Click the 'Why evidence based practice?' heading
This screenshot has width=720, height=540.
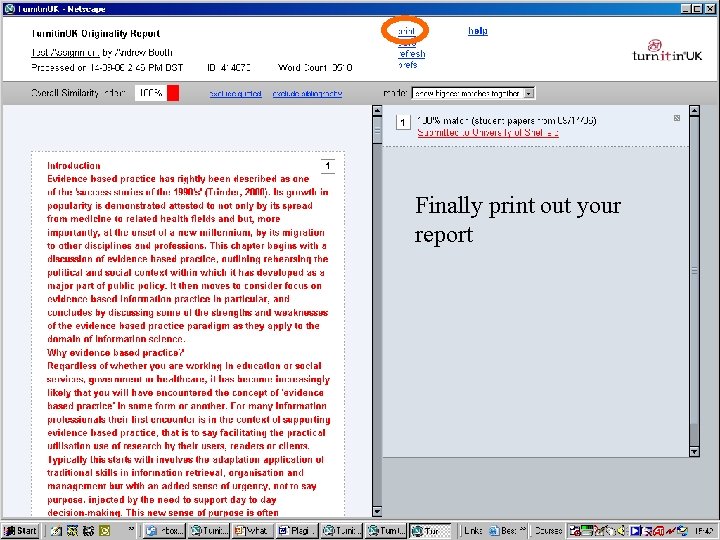[115, 353]
